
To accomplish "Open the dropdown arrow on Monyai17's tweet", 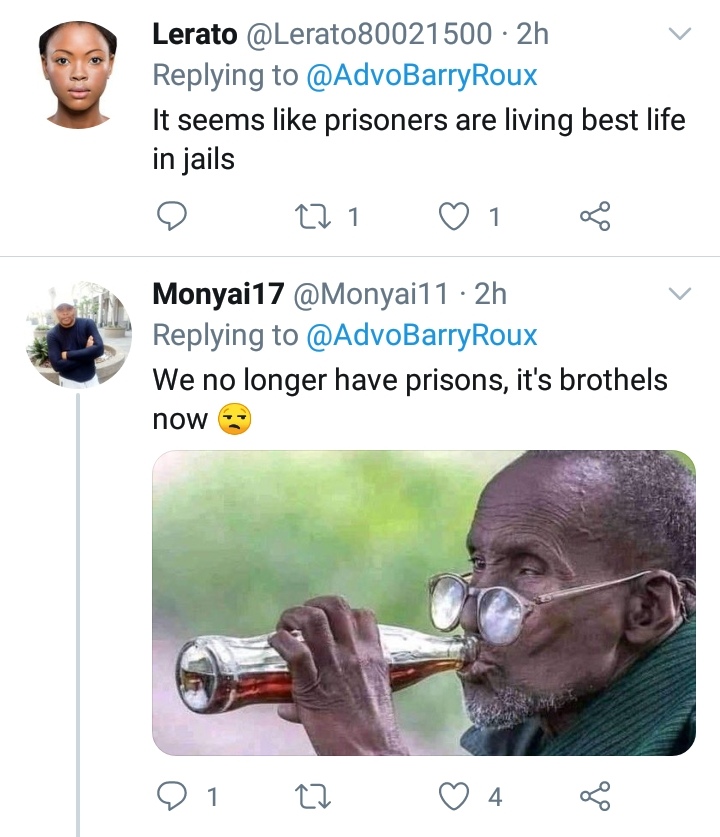I will tap(680, 294).
